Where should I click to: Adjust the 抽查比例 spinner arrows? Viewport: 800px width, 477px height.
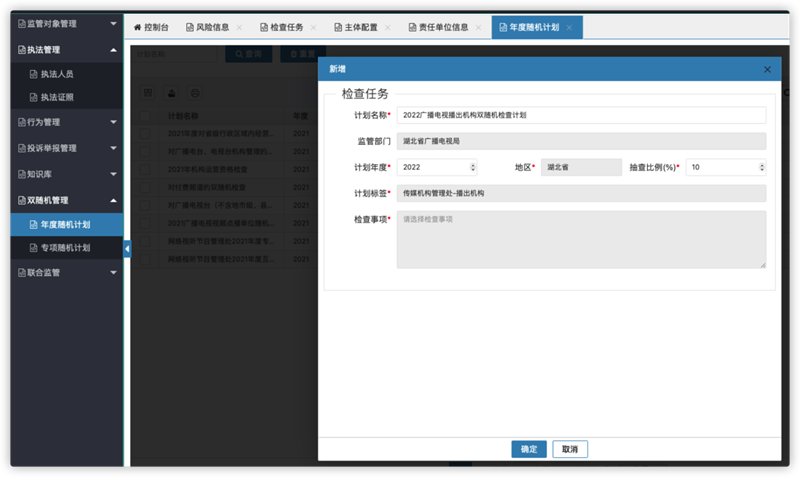click(x=762, y=167)
